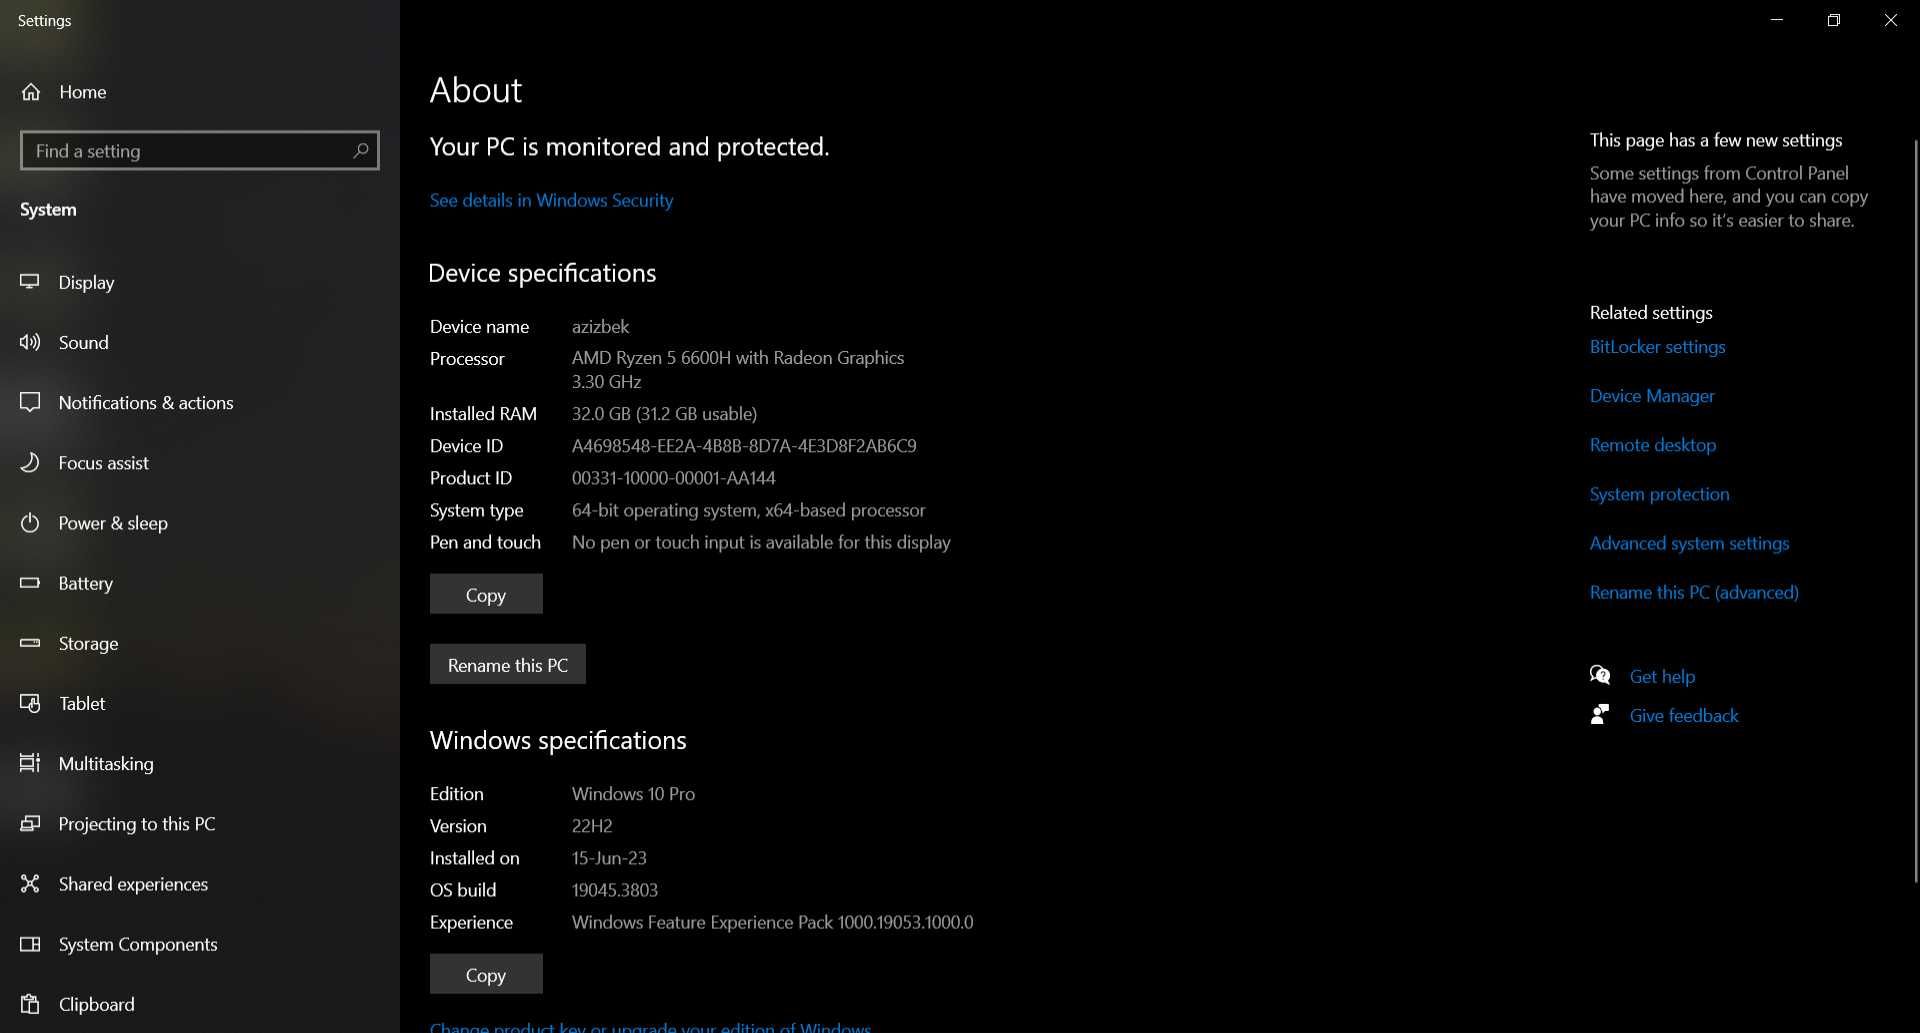
Task: Click the Focus assist moon icon
Action: 30,462
